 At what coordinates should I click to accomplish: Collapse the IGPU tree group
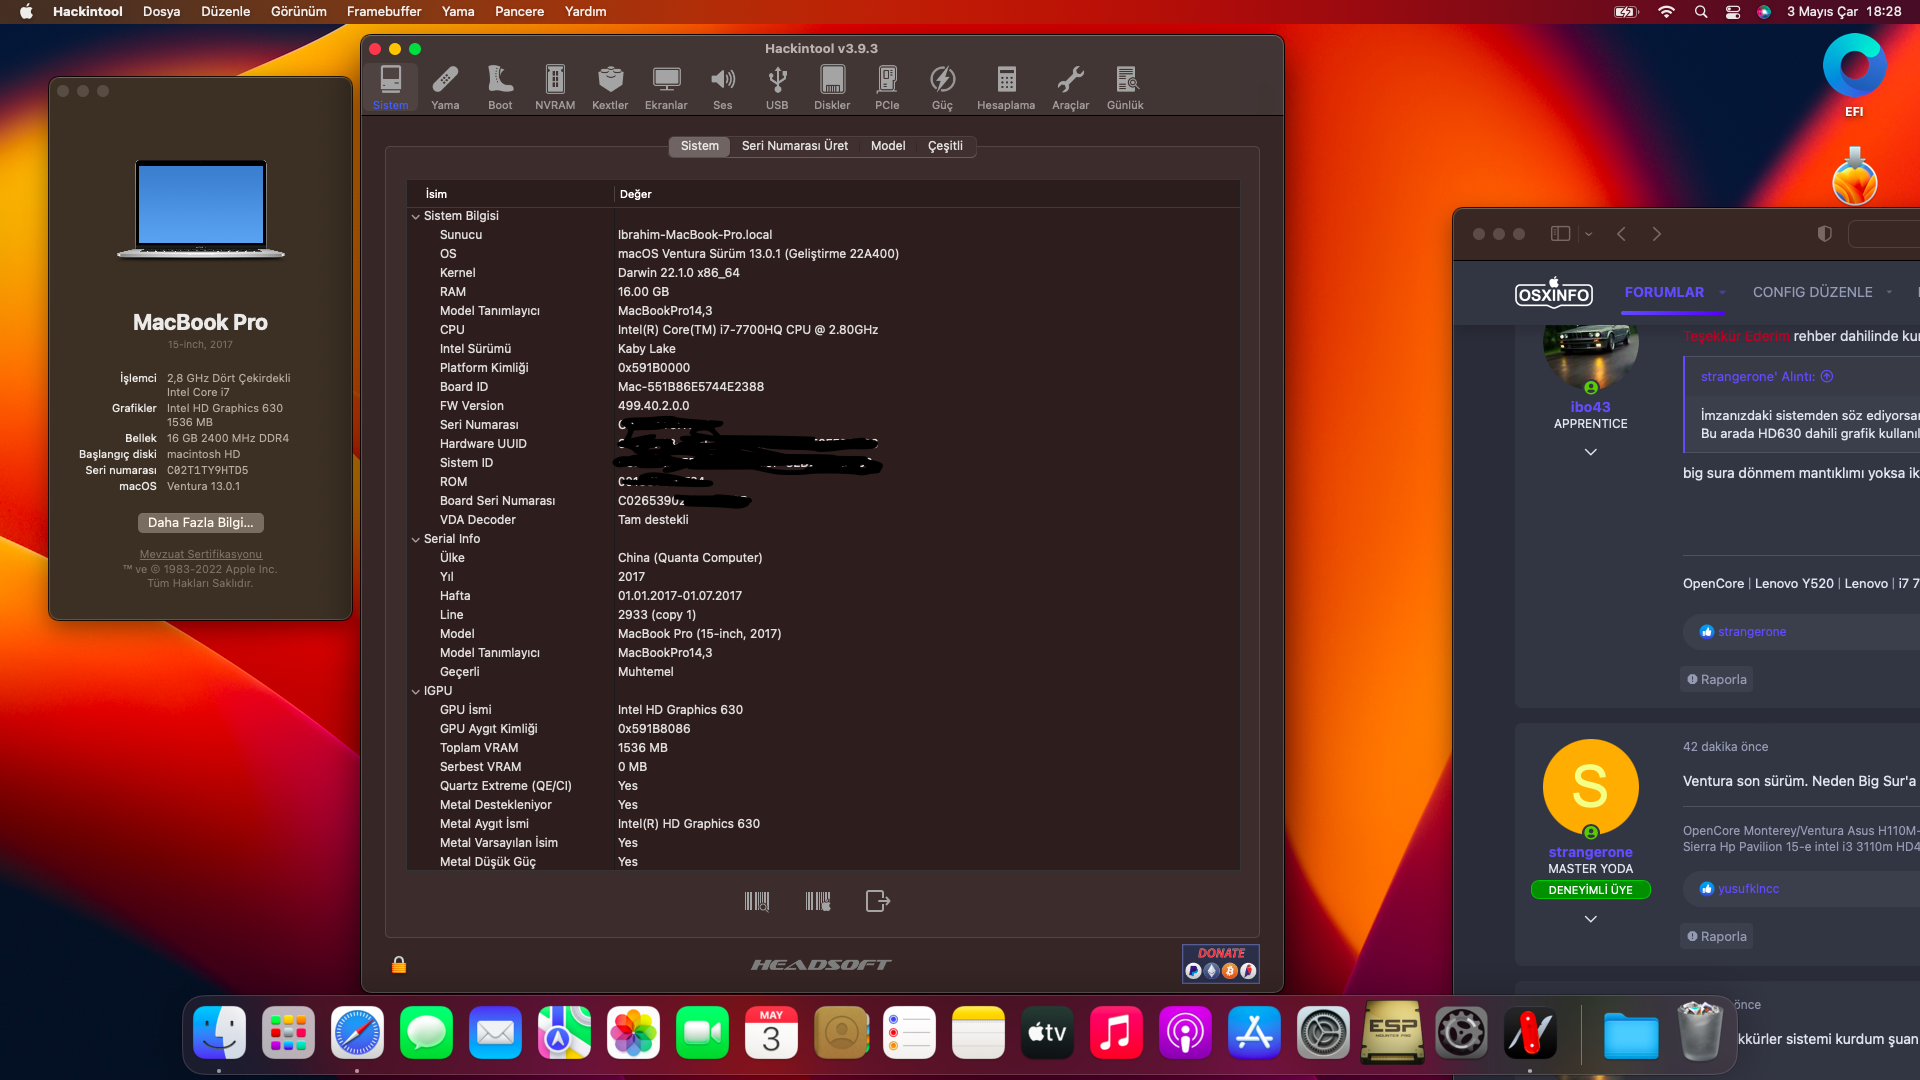(x=415, y=691)
